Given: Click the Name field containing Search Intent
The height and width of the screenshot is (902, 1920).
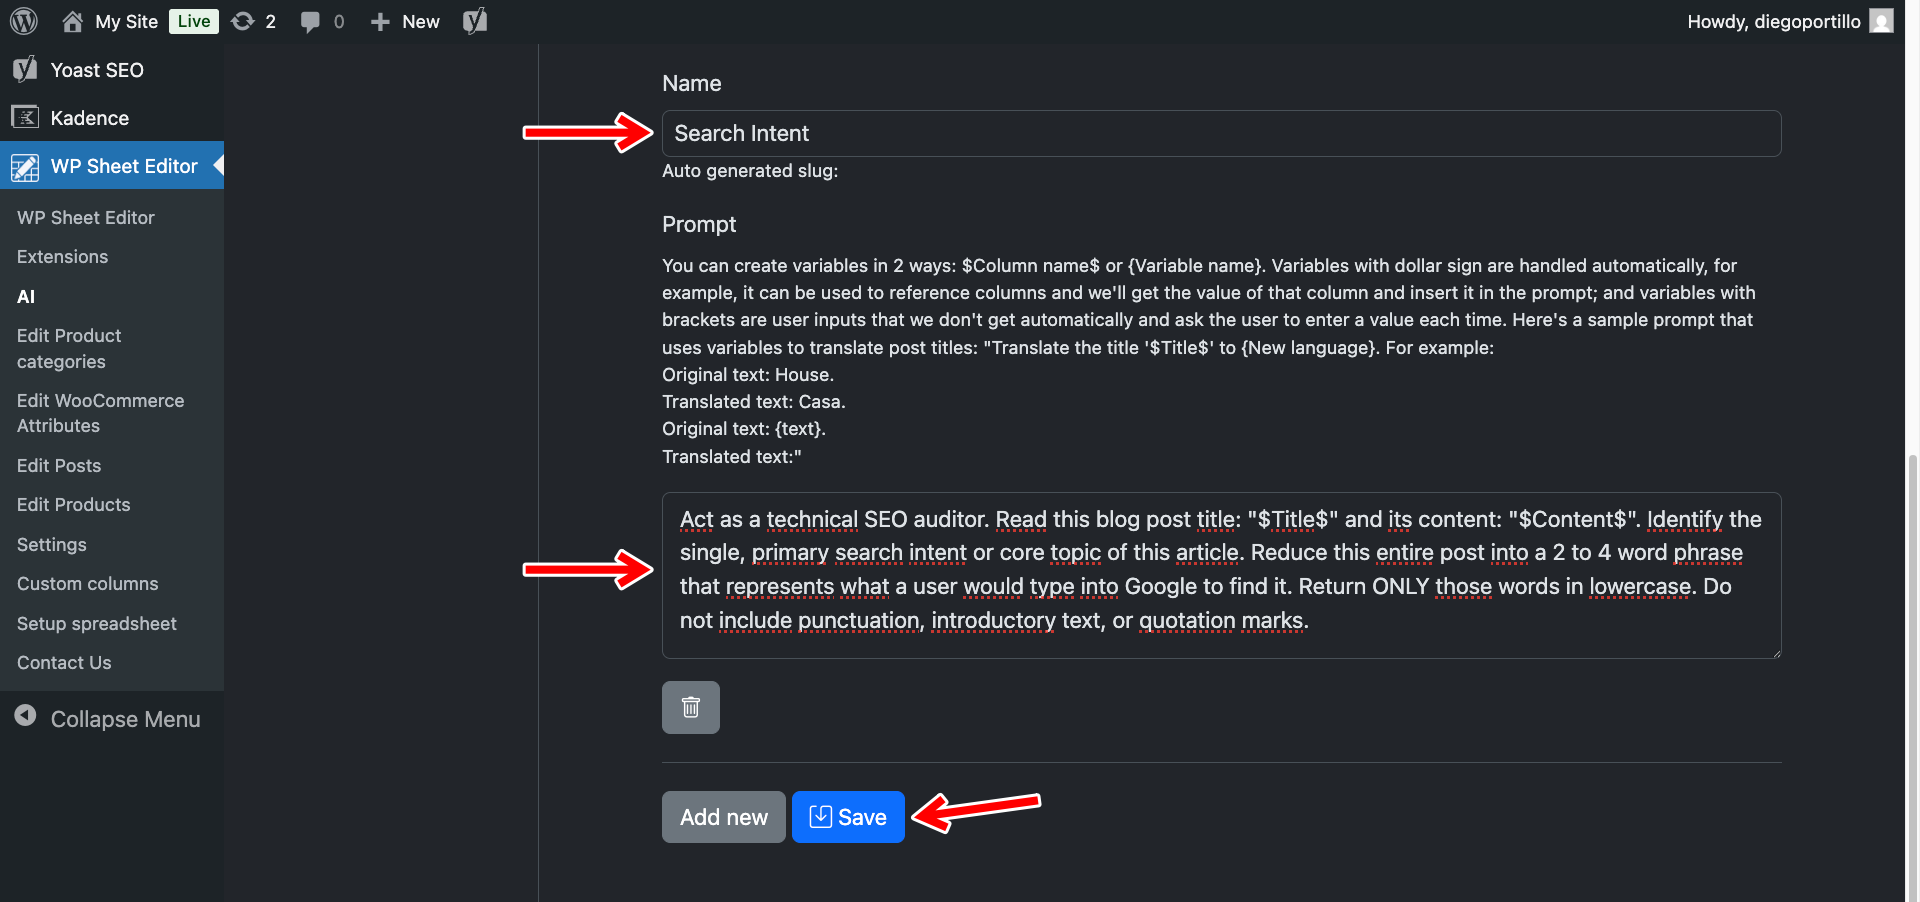Looking at the screenshot, I should (1220, 132).
